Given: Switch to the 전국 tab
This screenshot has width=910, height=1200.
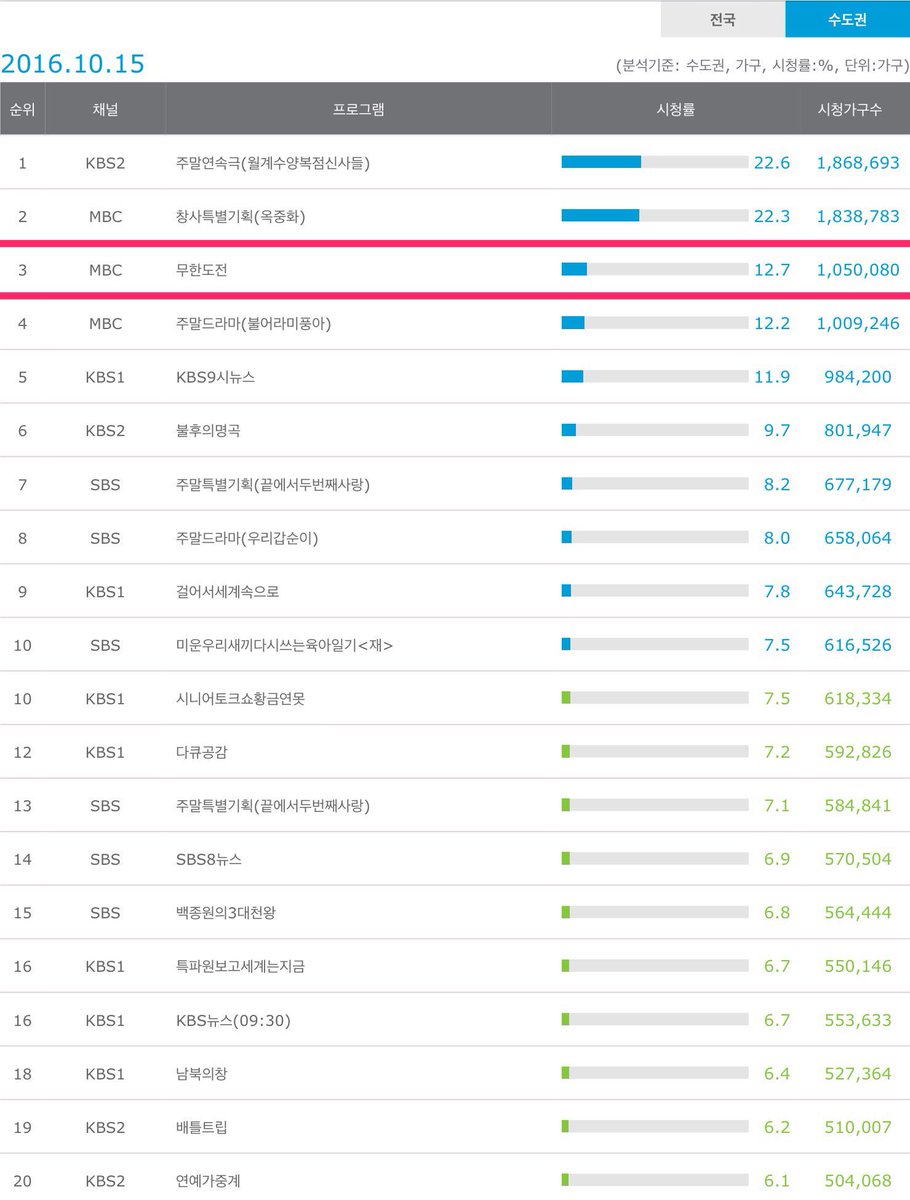Looking at the screenshot, I should tap(722, 19).
